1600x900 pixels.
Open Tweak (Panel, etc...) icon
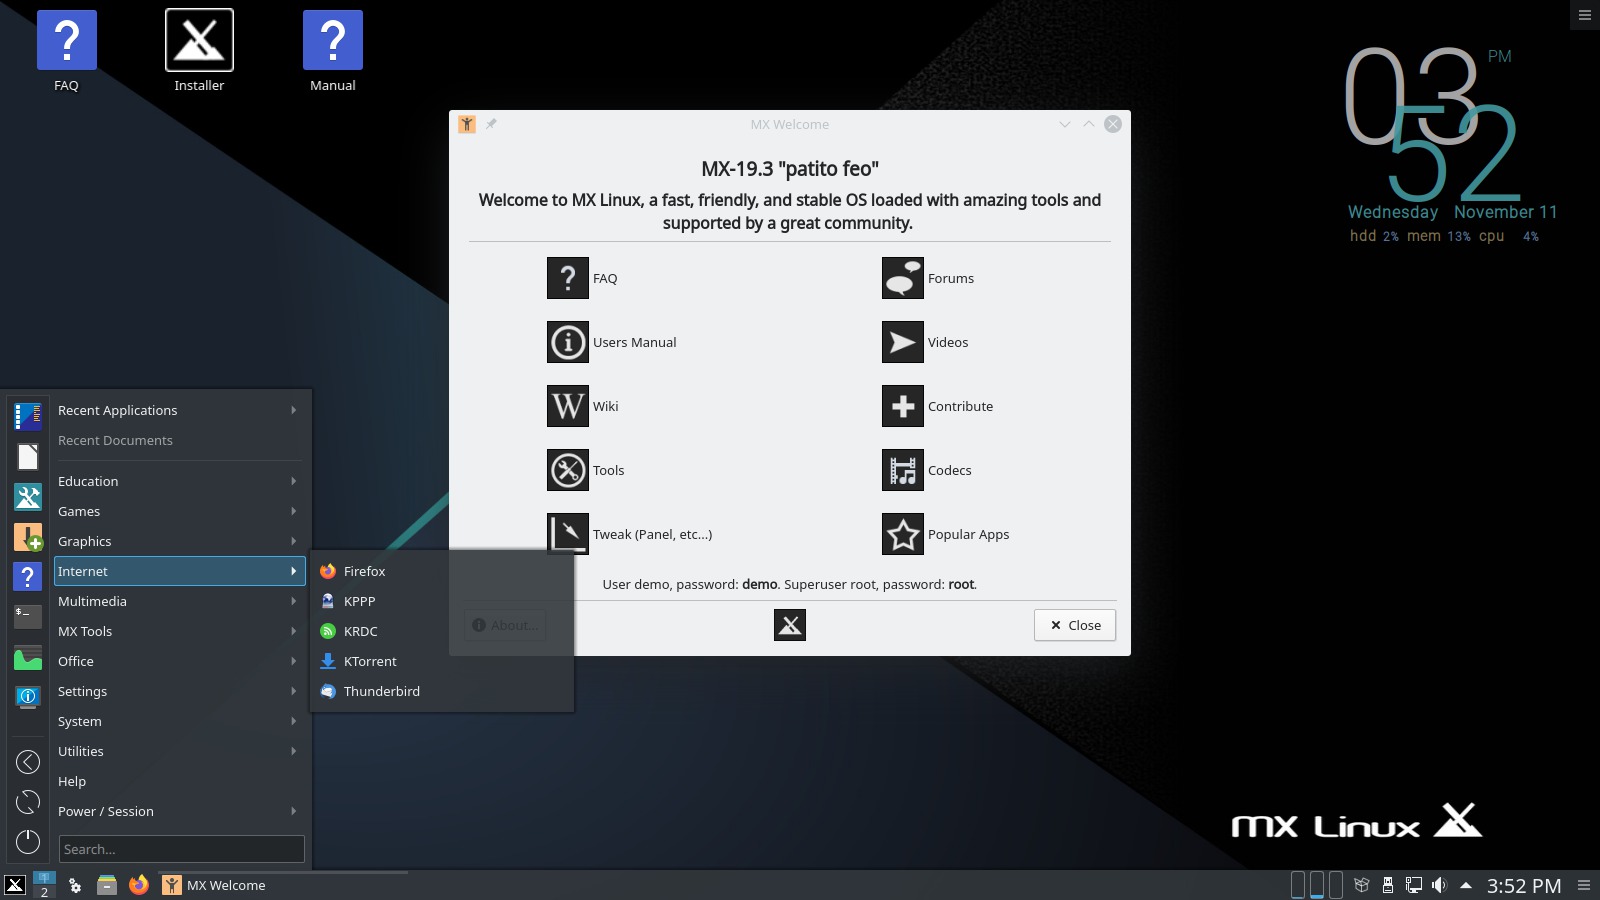(567, 534)
